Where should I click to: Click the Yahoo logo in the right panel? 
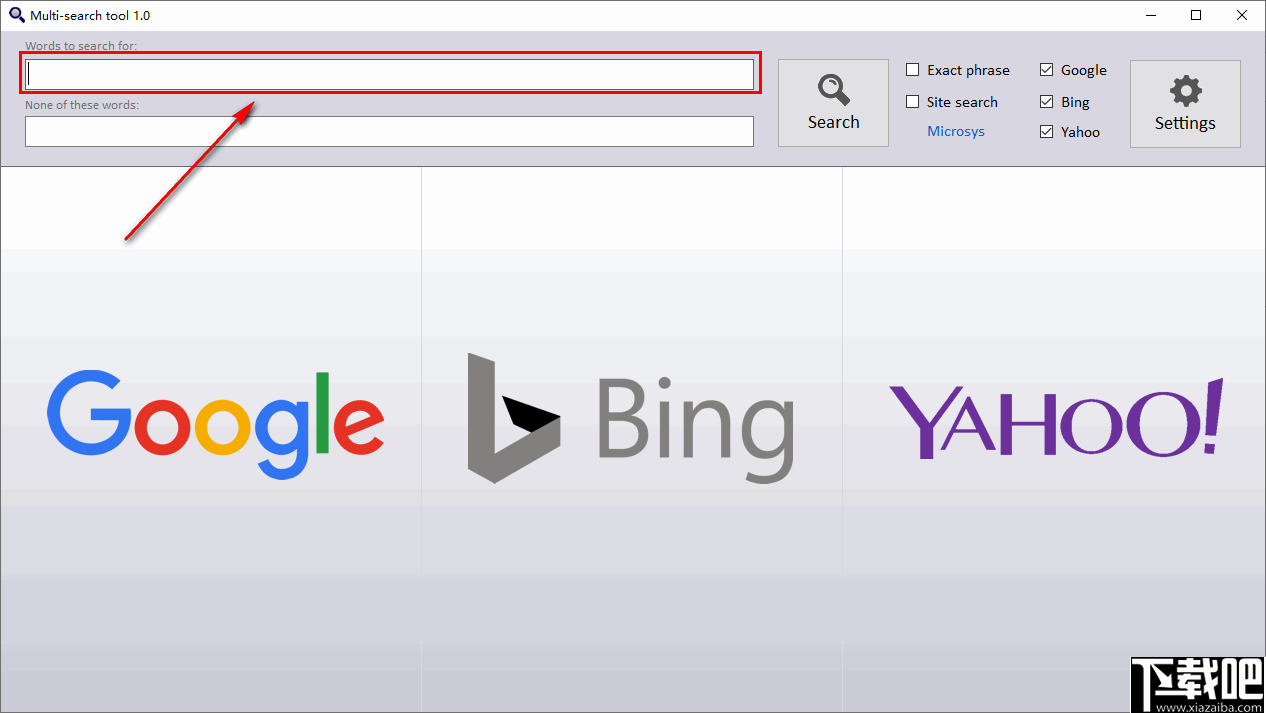(x=1055, y=420)
